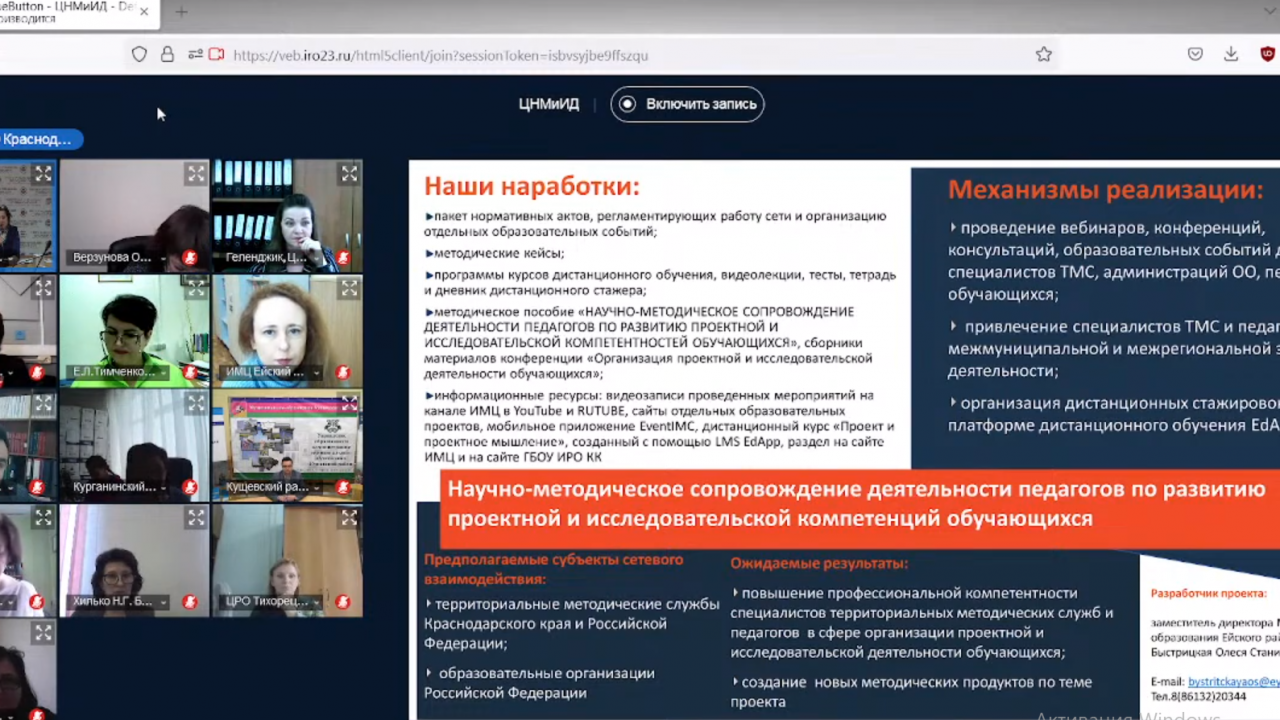Screen dimensions: 1280x720
Task: Expand Верзунова webcam to fullscreen
Action: [x=196, y=174]
